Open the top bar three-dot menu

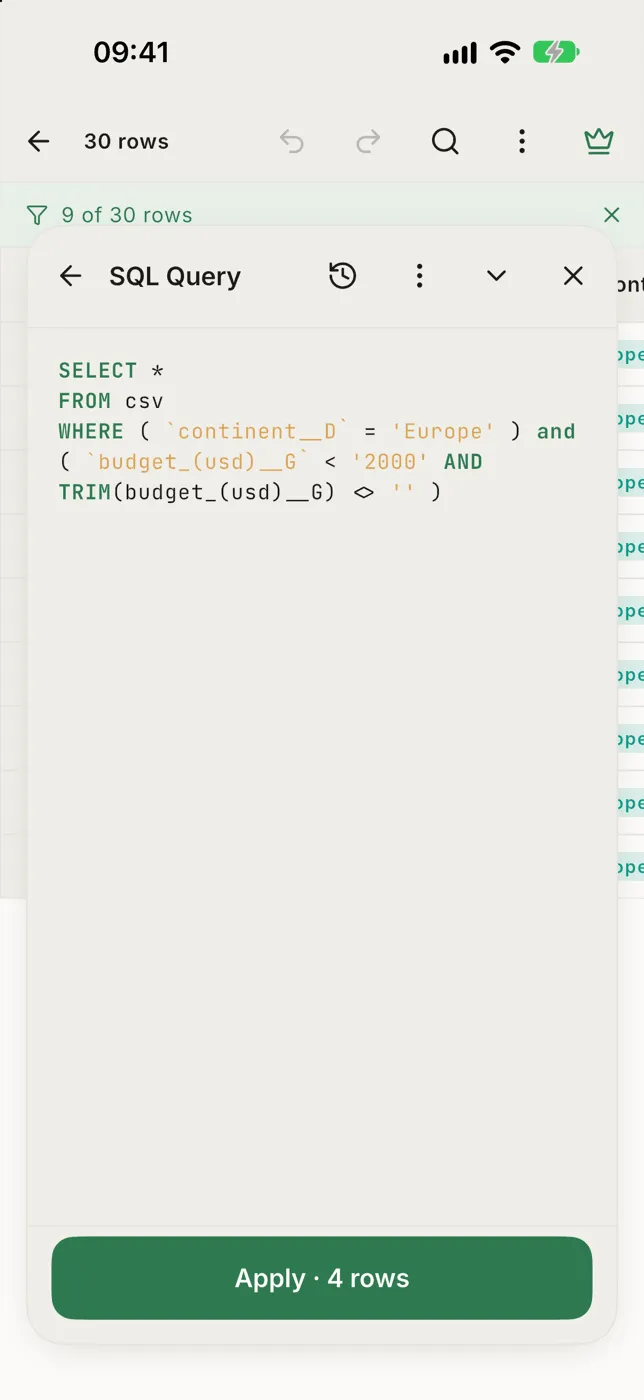click(521, 142)
